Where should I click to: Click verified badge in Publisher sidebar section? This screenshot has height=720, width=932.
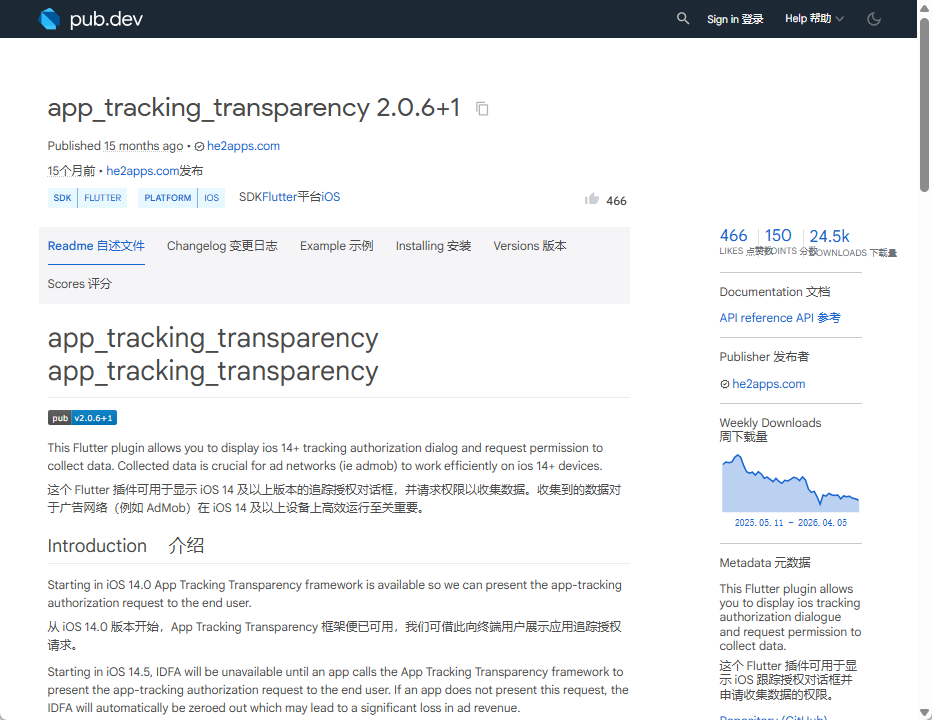725,384
